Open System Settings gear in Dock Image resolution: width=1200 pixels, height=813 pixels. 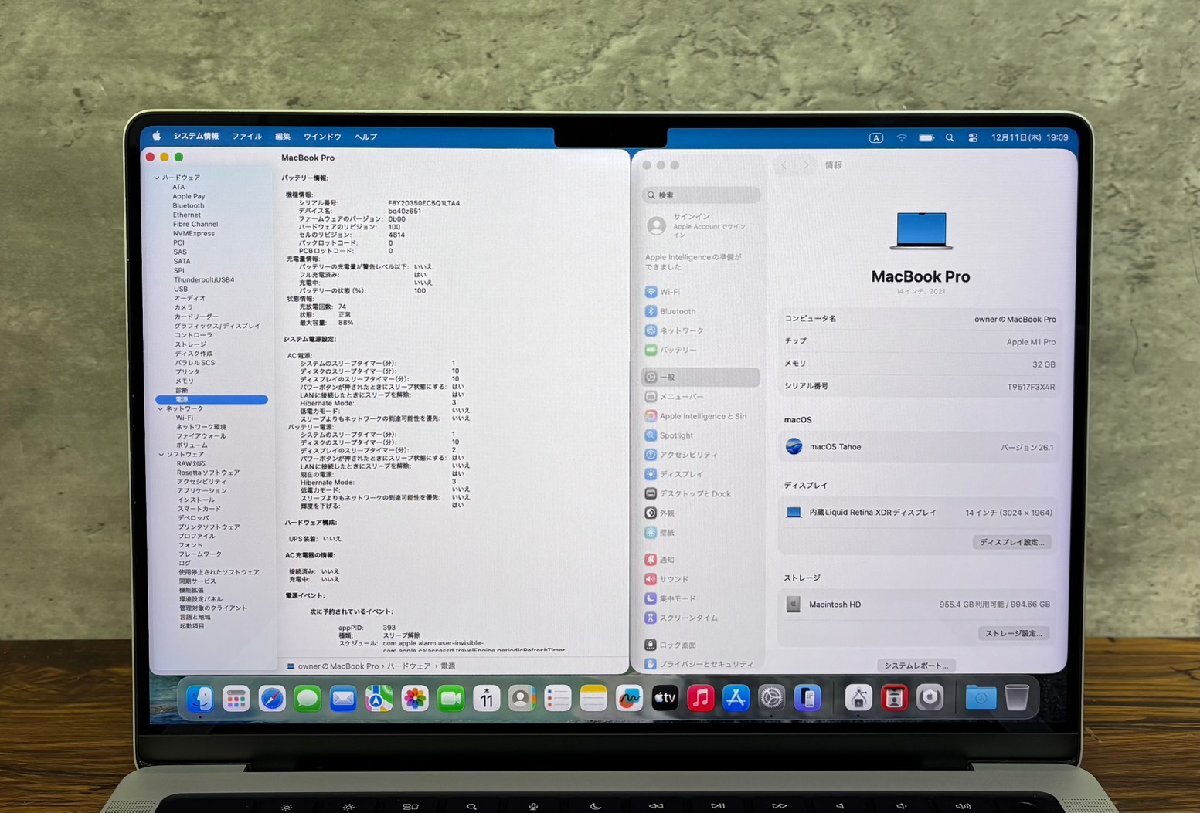tap(772, 698)
